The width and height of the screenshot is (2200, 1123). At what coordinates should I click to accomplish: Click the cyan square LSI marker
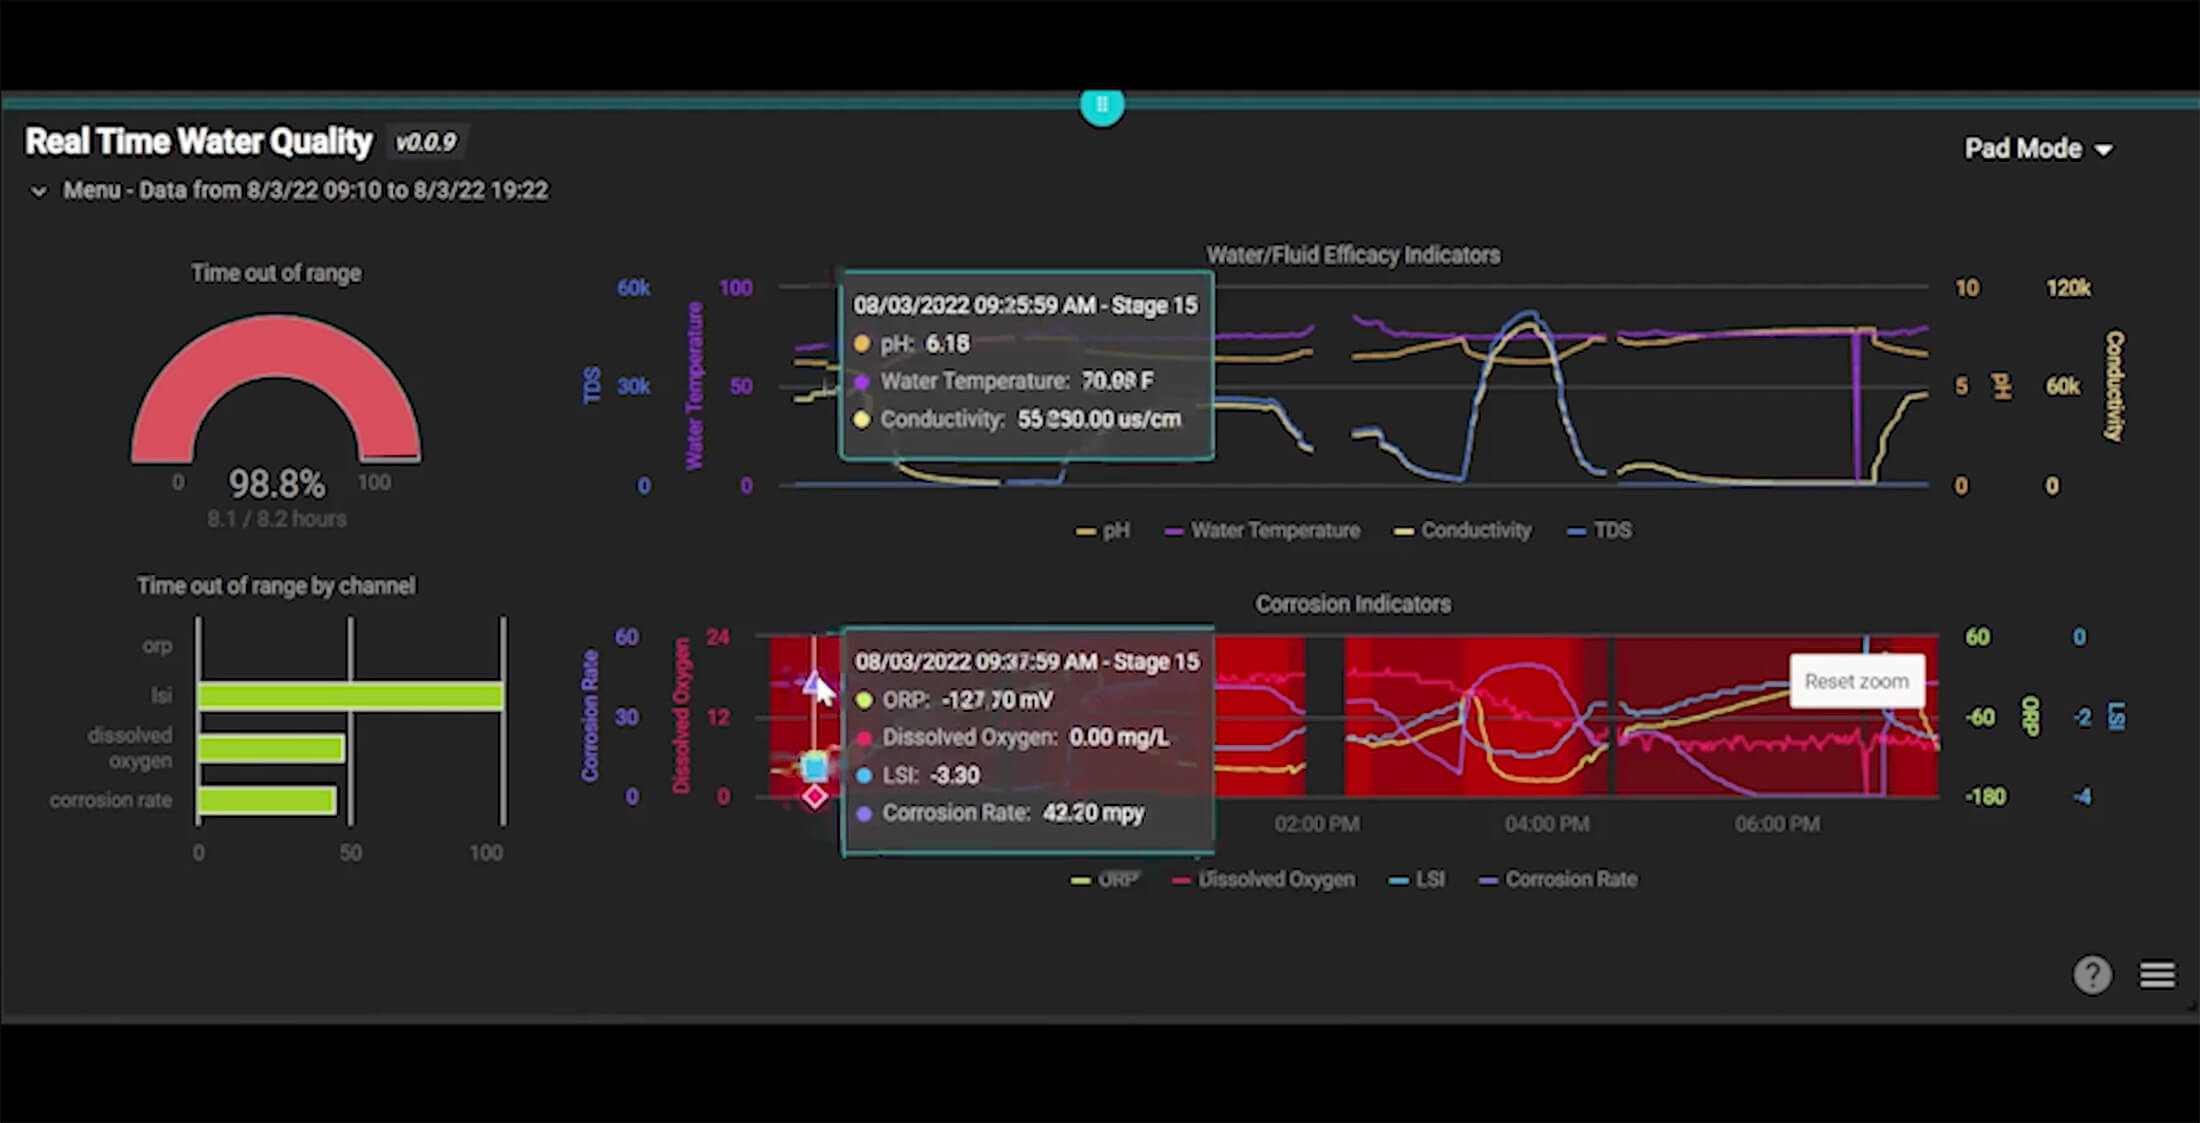click(815, 767)
